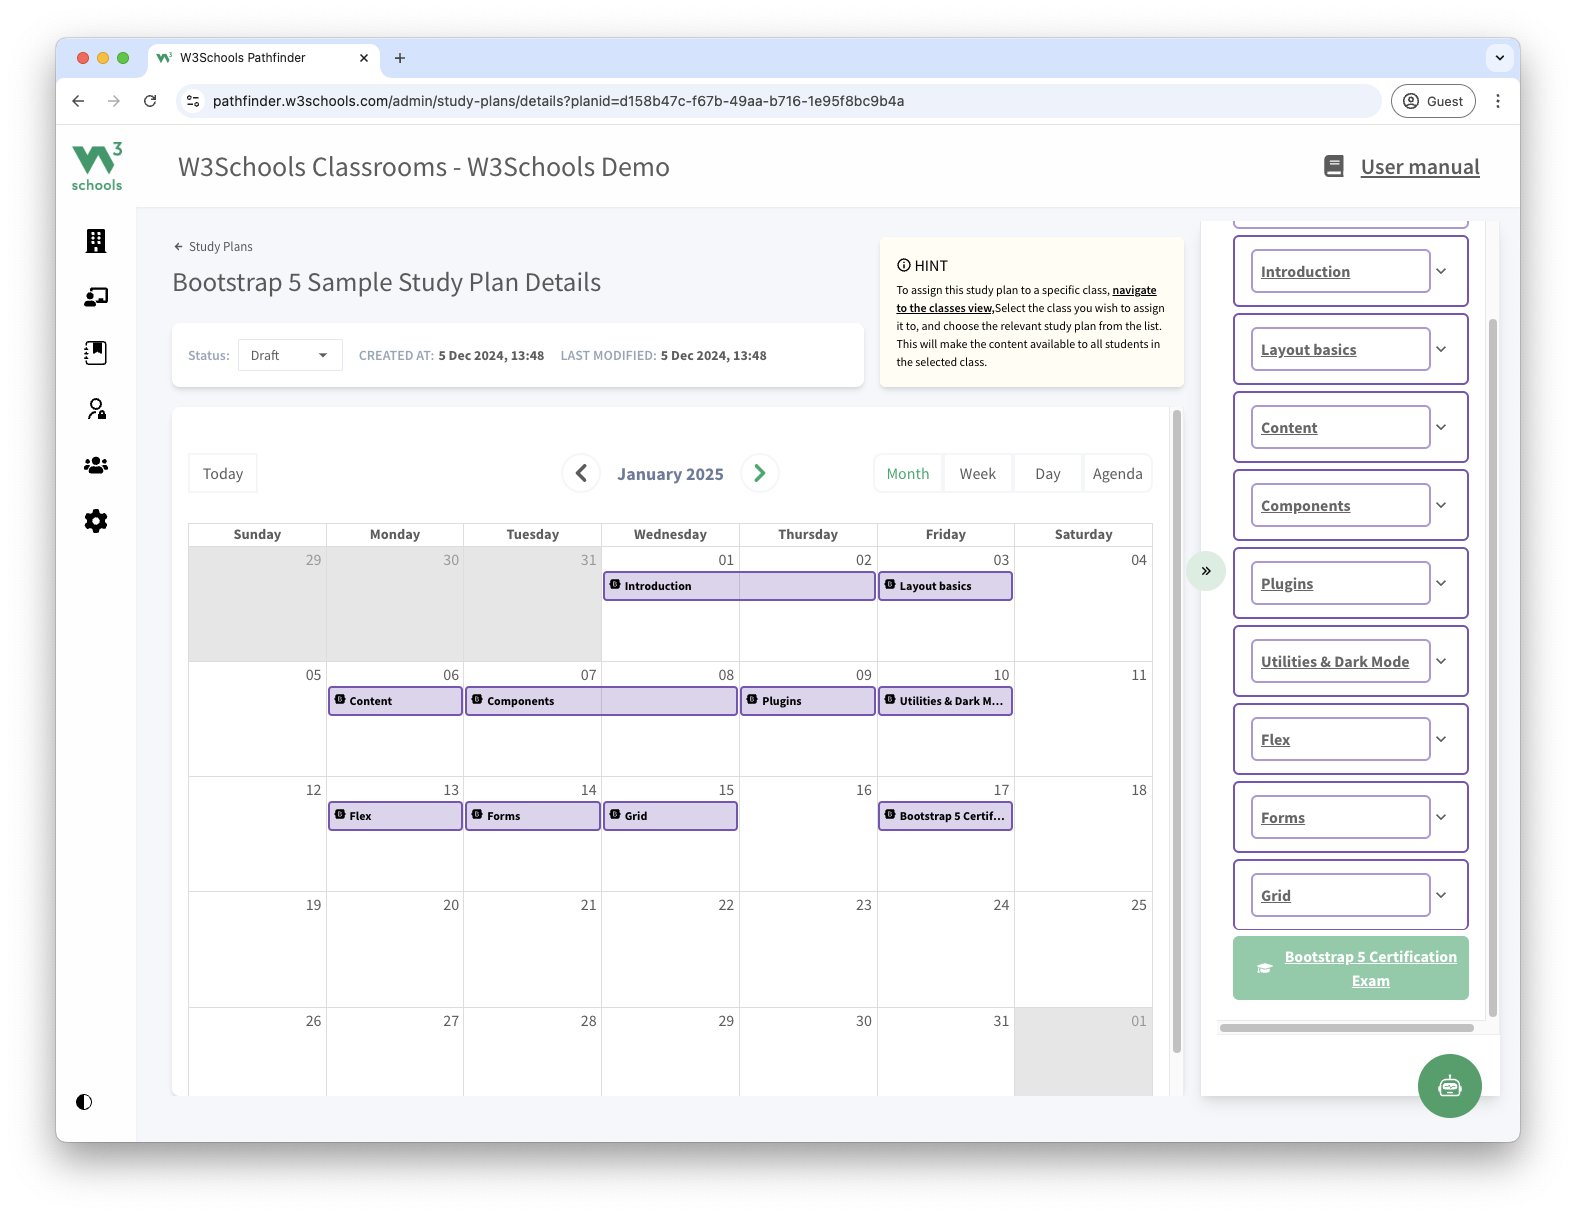The width and height of the screenshot is (1576, 1216).
Task: Click the Today button
Action: [x=223, y=474]
